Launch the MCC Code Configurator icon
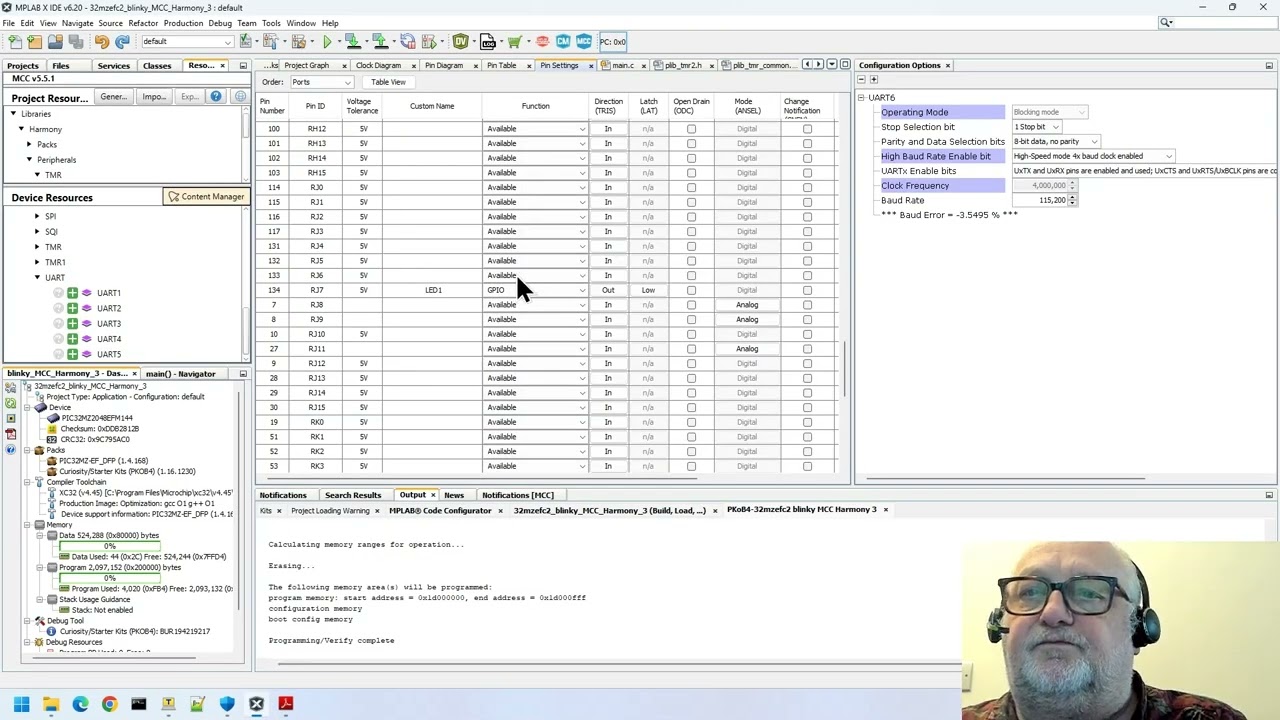This screenshot has width=1280, height=720. 584,42
